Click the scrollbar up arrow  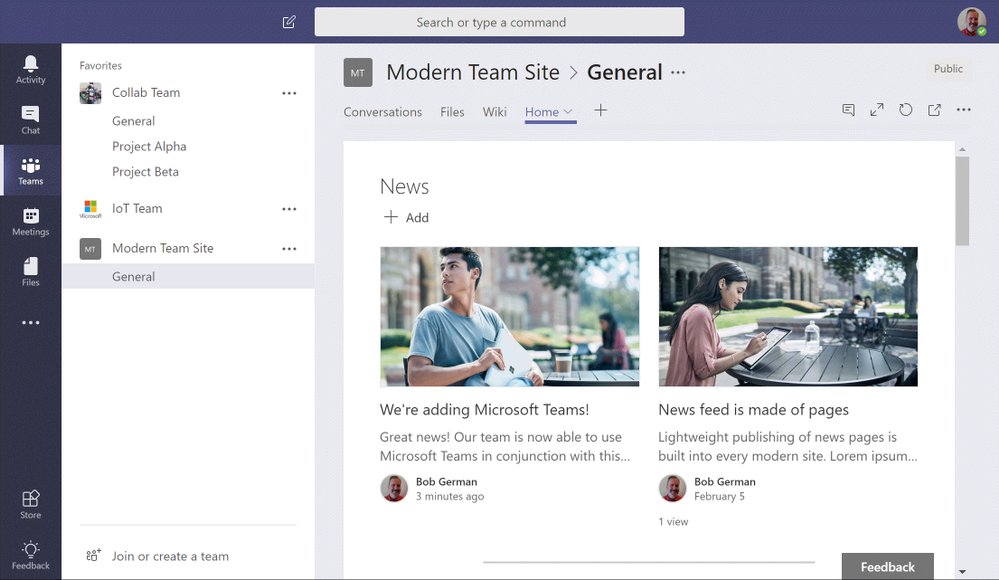tap(962, 149)
